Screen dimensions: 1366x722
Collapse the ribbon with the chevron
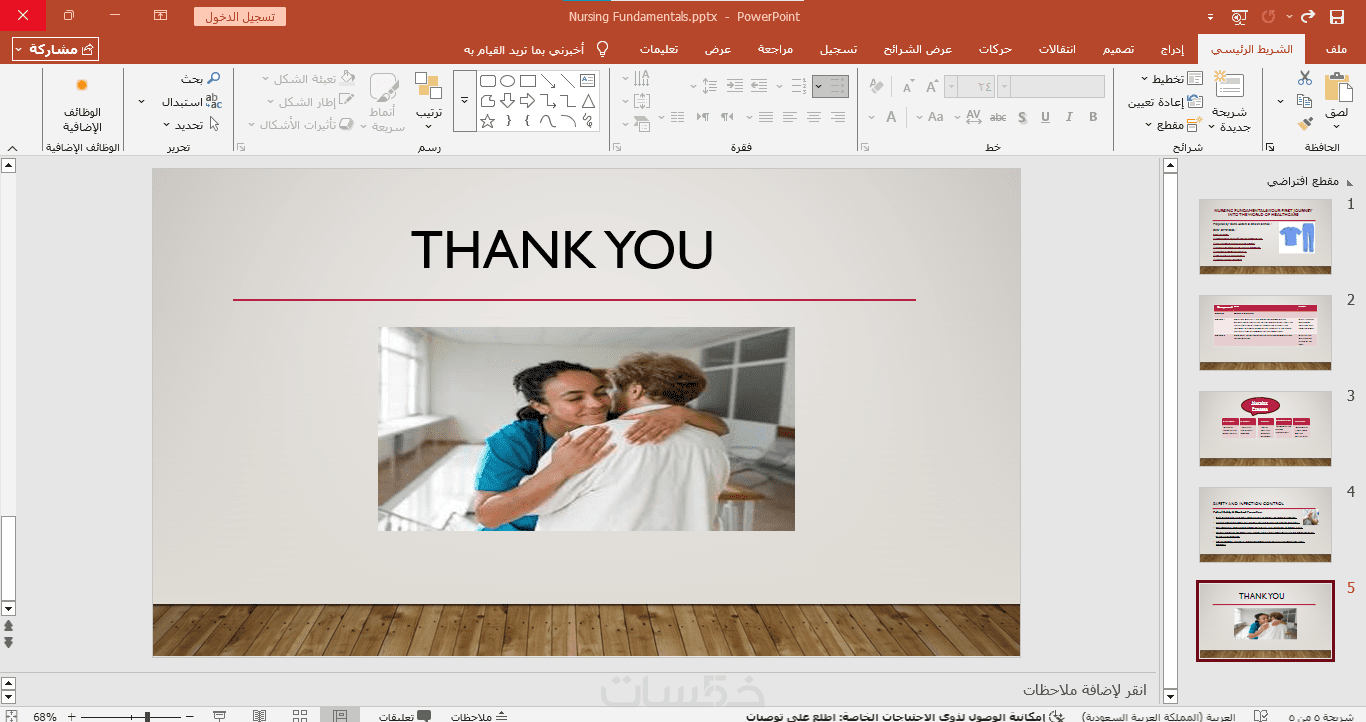(x=11, y=147)
